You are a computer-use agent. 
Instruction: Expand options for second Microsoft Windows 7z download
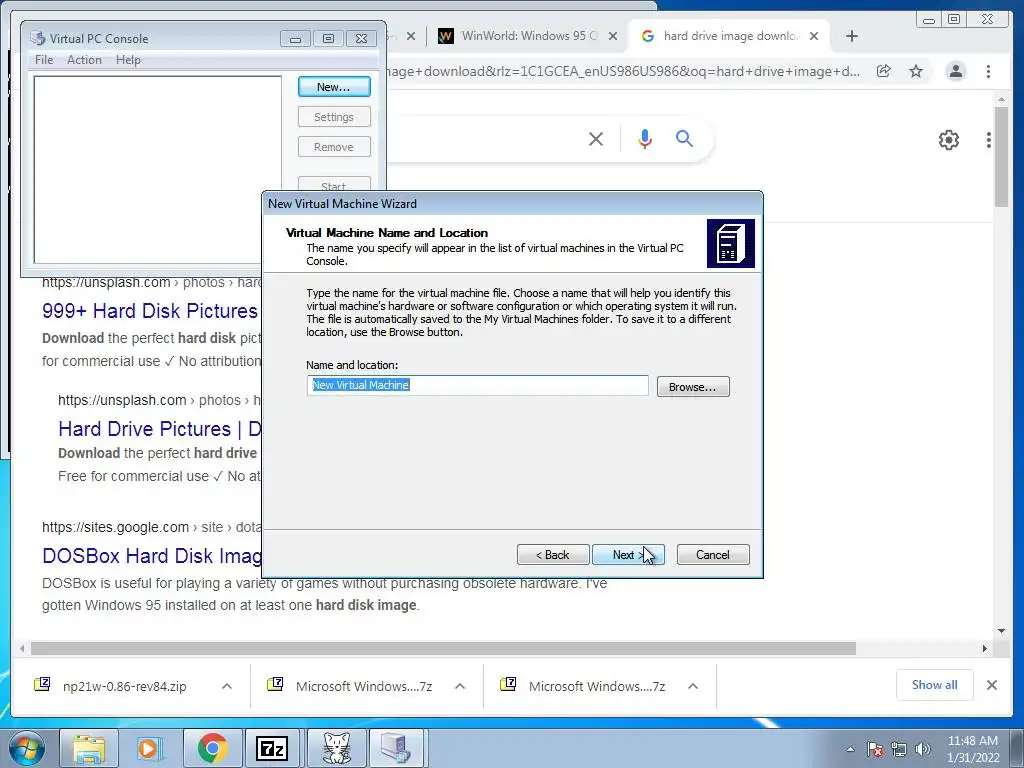pos(693,686)
